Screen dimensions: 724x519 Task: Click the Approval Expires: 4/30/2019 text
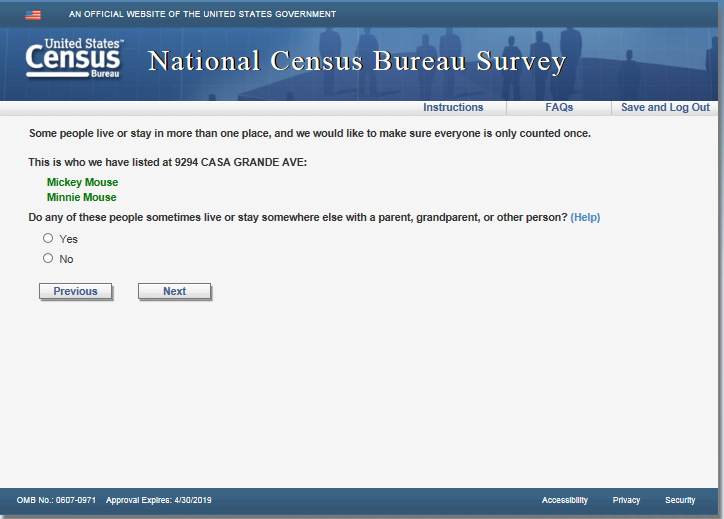[158, 500]
